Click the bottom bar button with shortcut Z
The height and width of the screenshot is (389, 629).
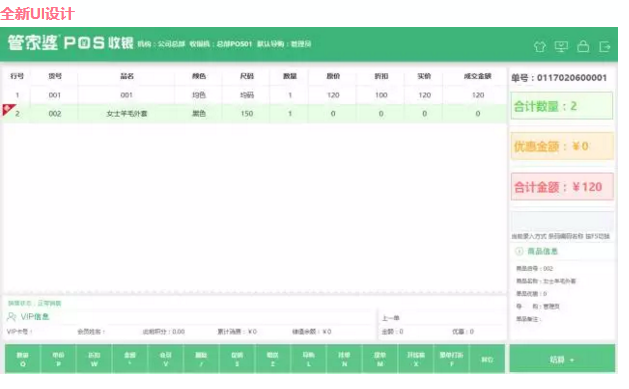click(272, 359)
